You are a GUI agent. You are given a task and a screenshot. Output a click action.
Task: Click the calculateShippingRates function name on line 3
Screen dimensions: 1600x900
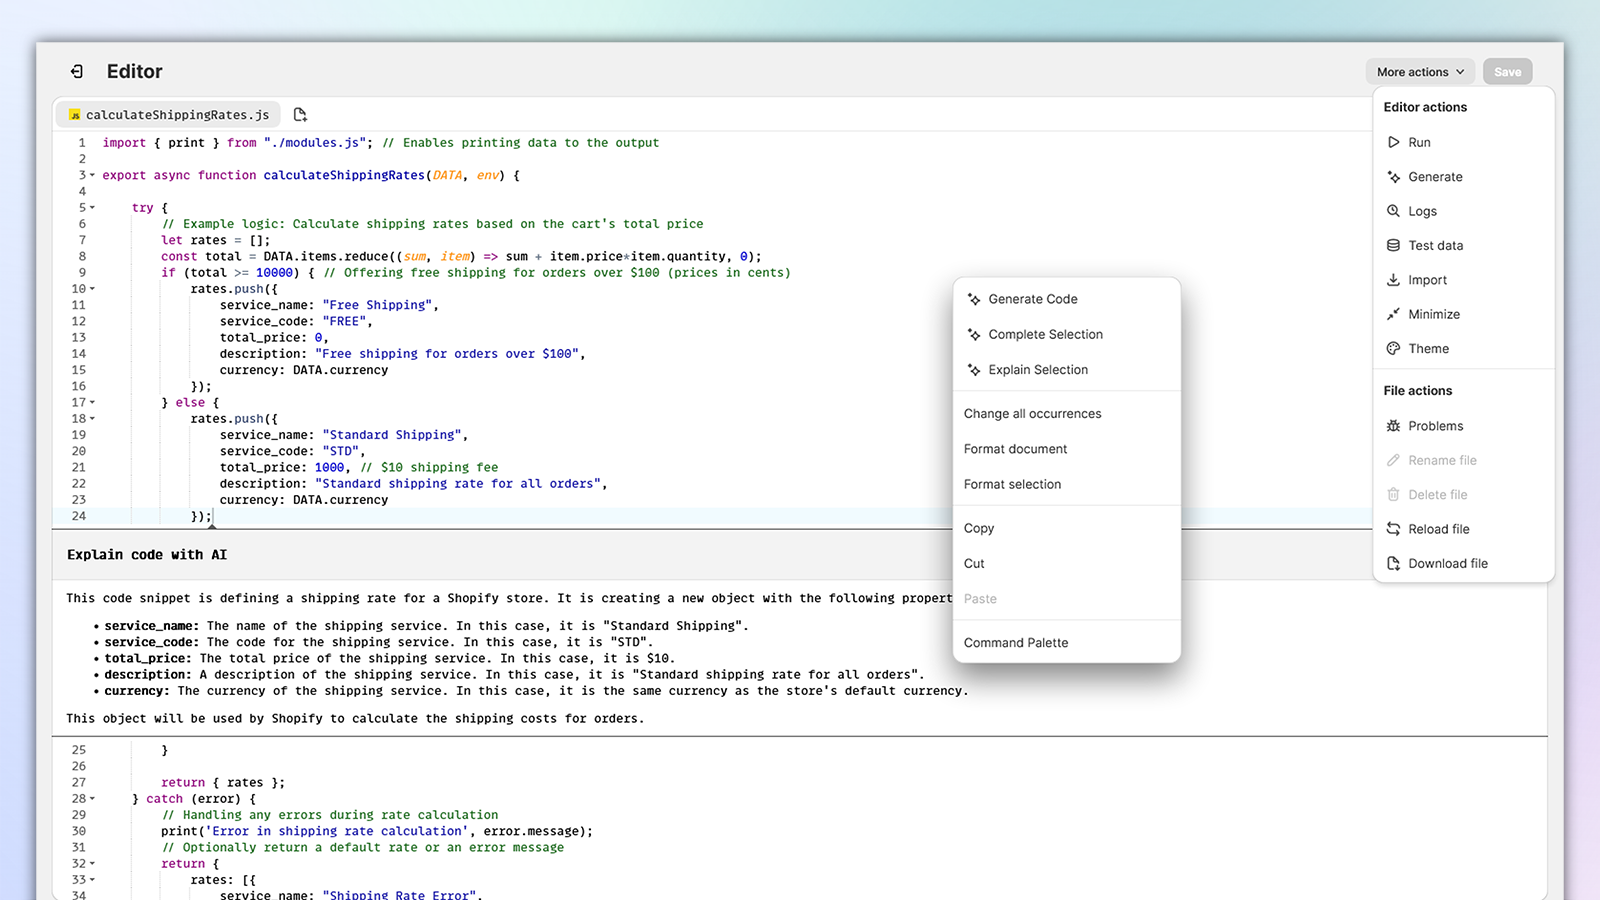pyautogui.click(x=344, y=175)
